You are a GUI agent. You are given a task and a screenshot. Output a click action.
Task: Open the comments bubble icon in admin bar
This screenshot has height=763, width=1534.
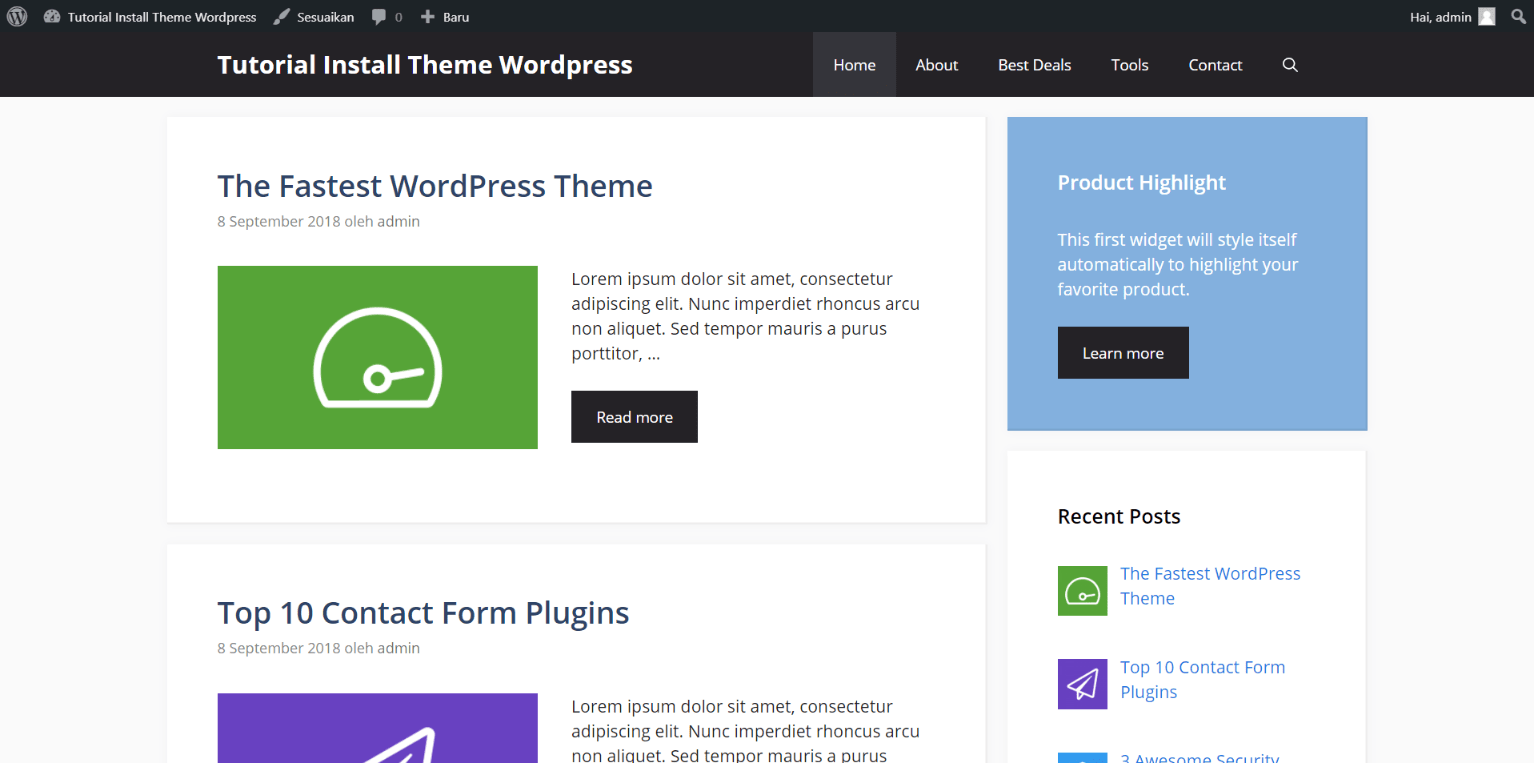[380, 16]
